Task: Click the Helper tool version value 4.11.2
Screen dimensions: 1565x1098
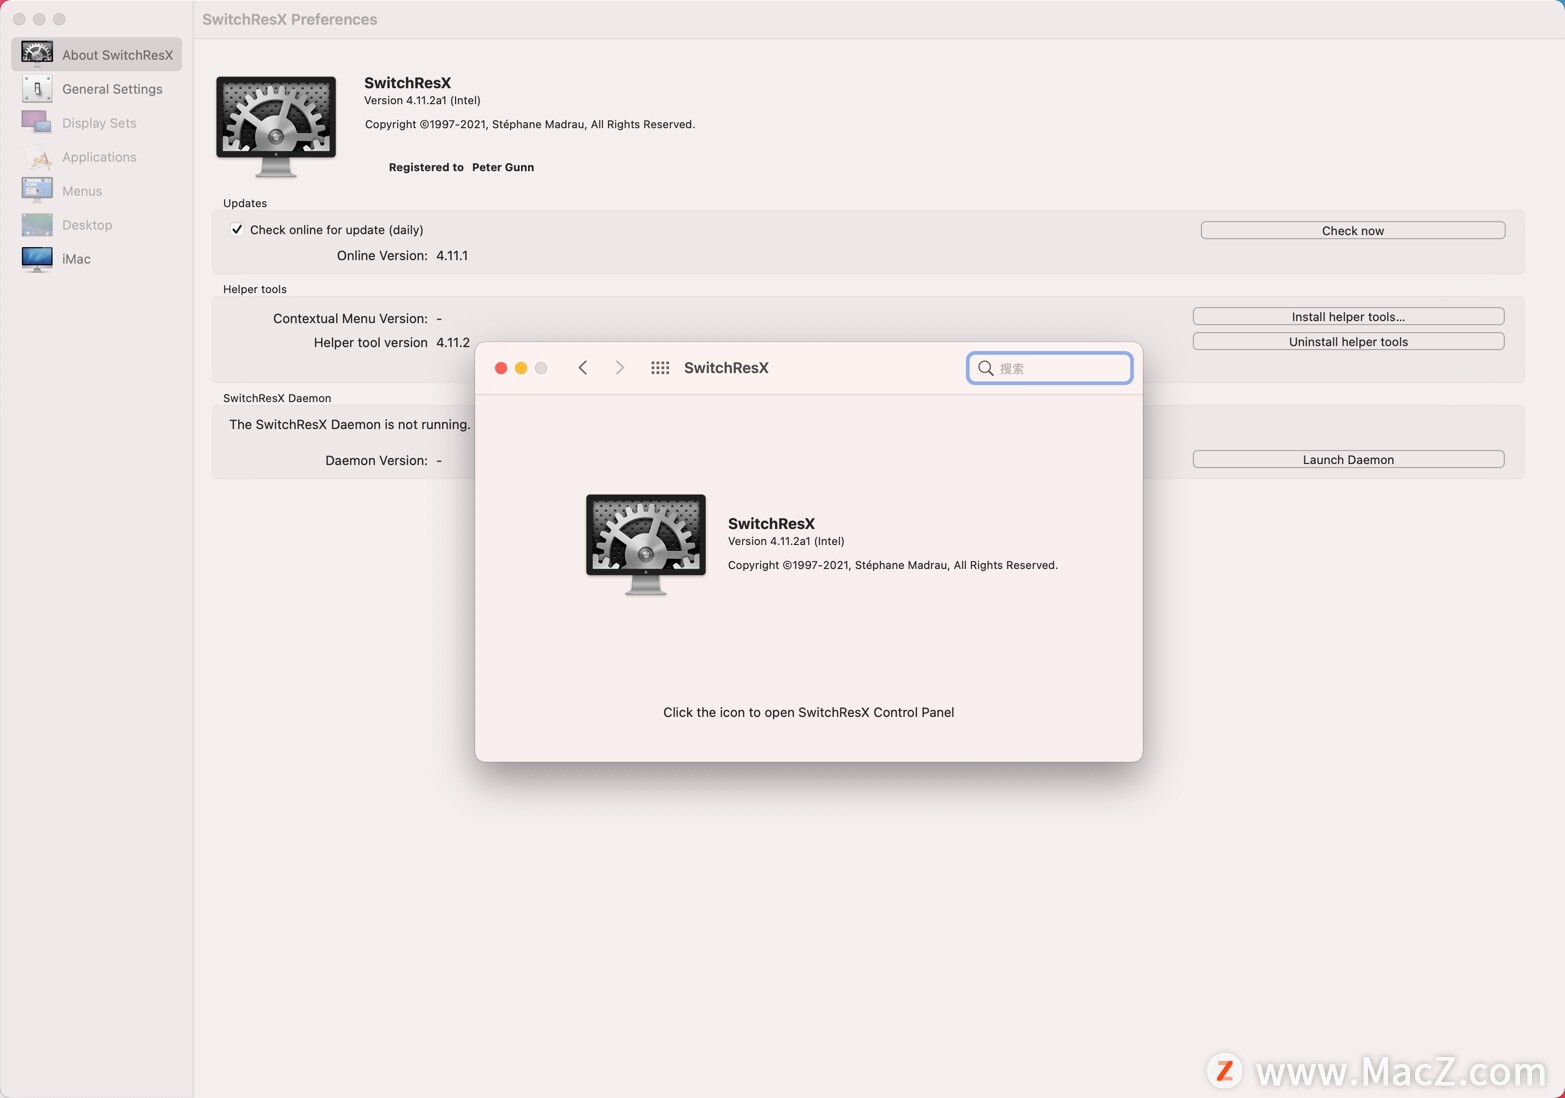Action: coord(453,342)
